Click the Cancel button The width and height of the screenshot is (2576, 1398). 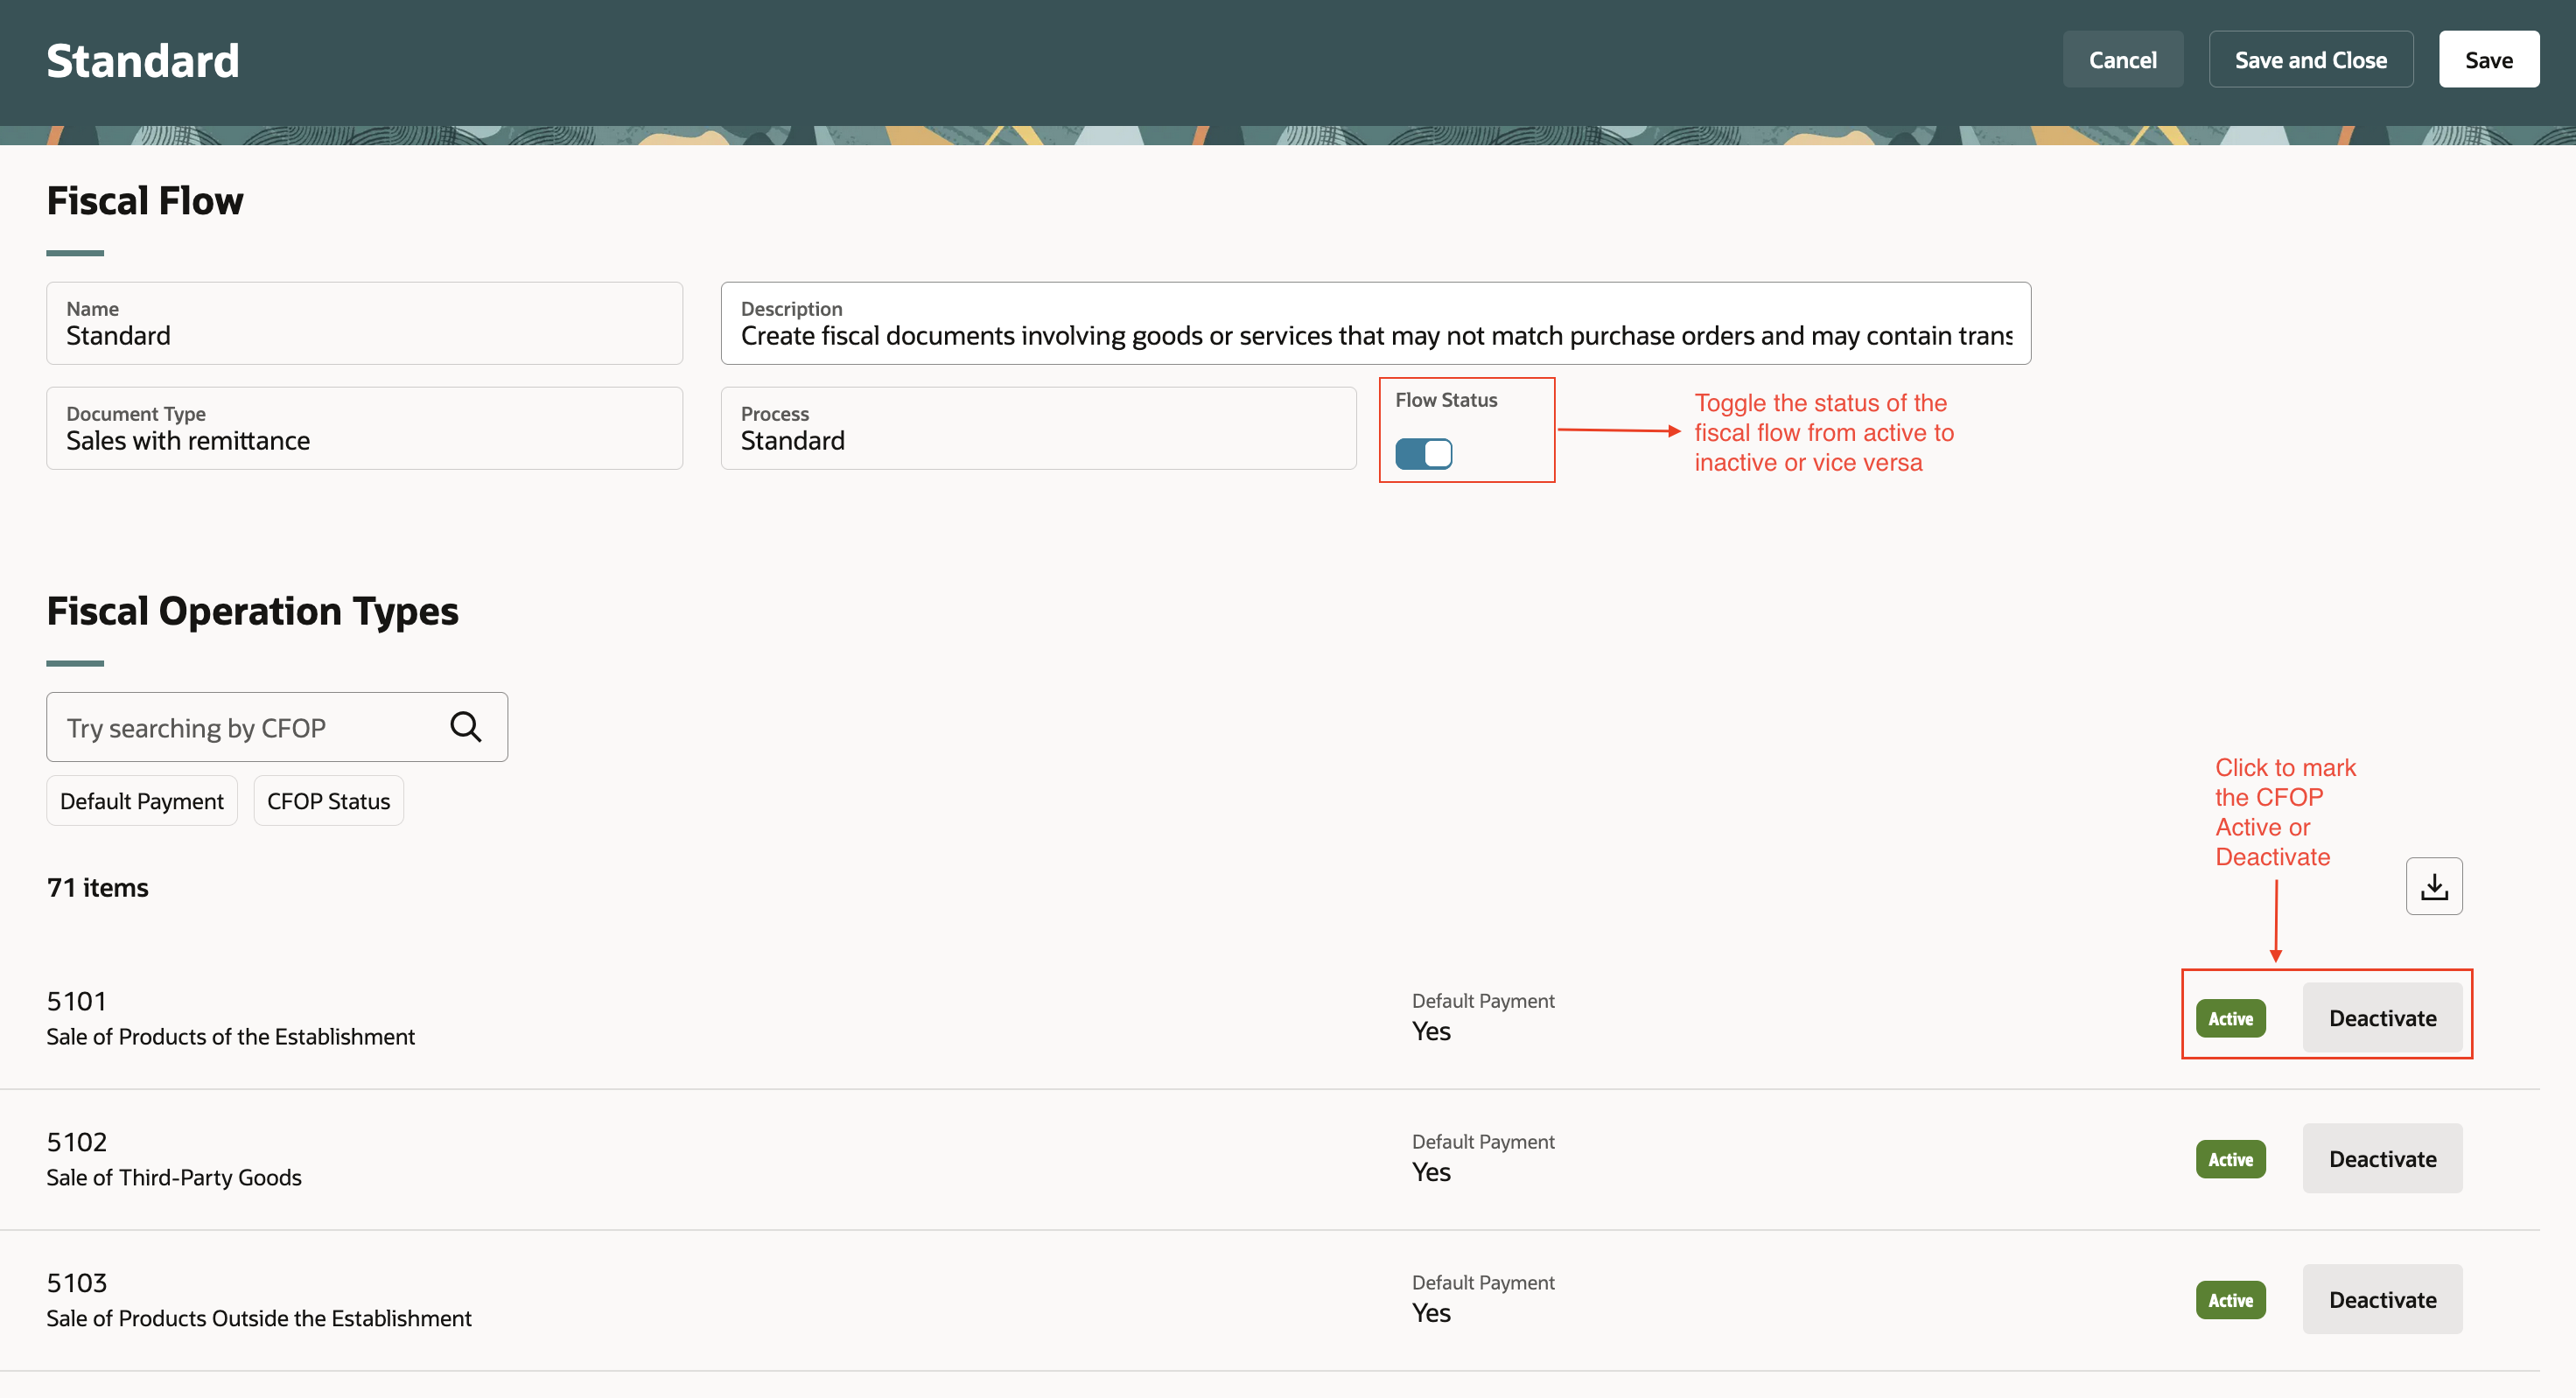[2122, 60]
